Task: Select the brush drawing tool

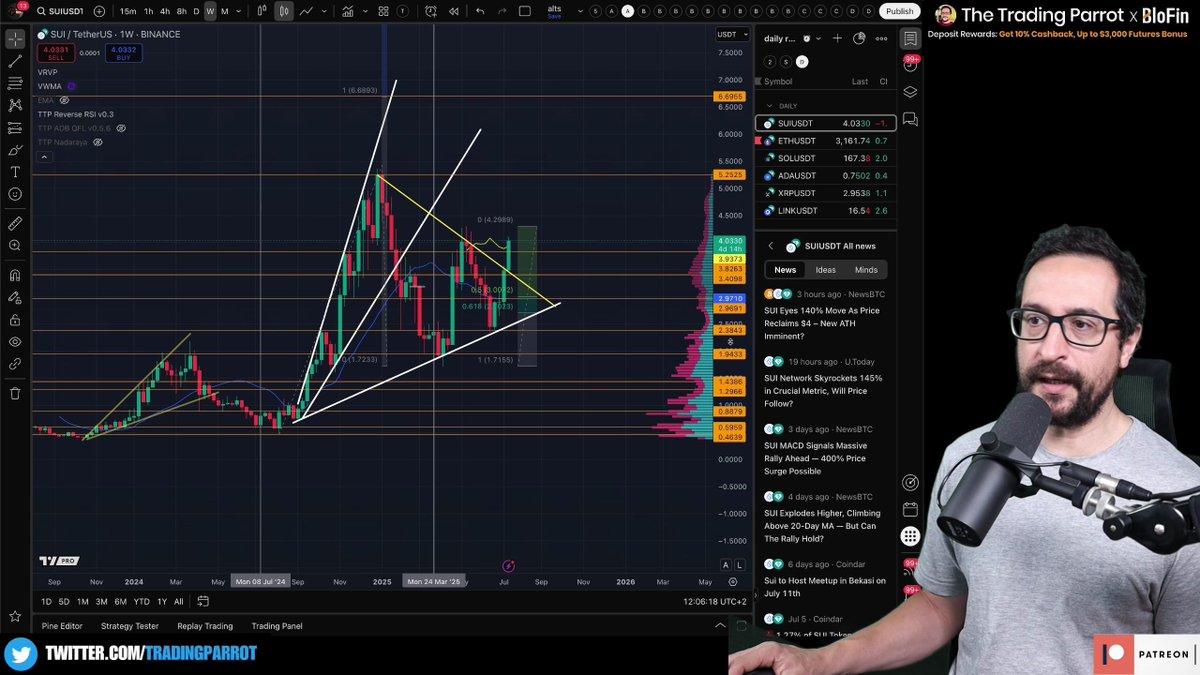Action: [x=15, y=150]
